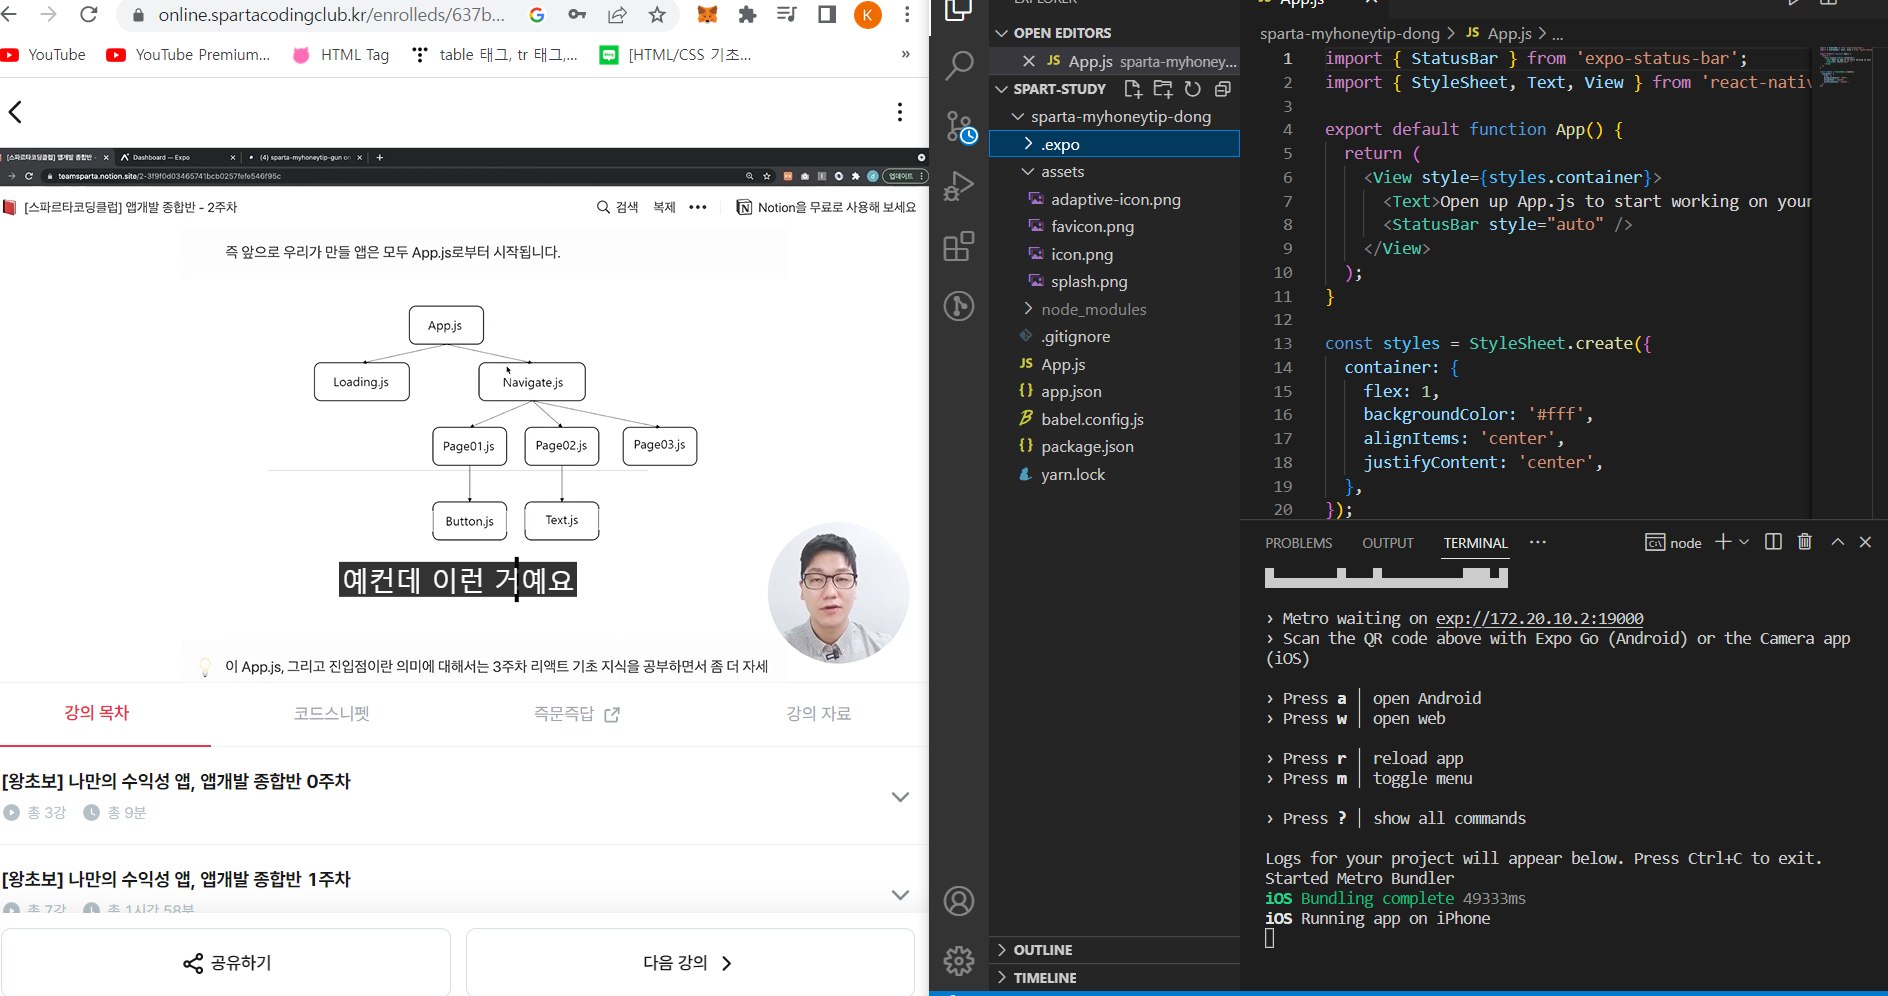Open the Run and Debug view icon
1888x996 pixels.
tap(959, 186)
